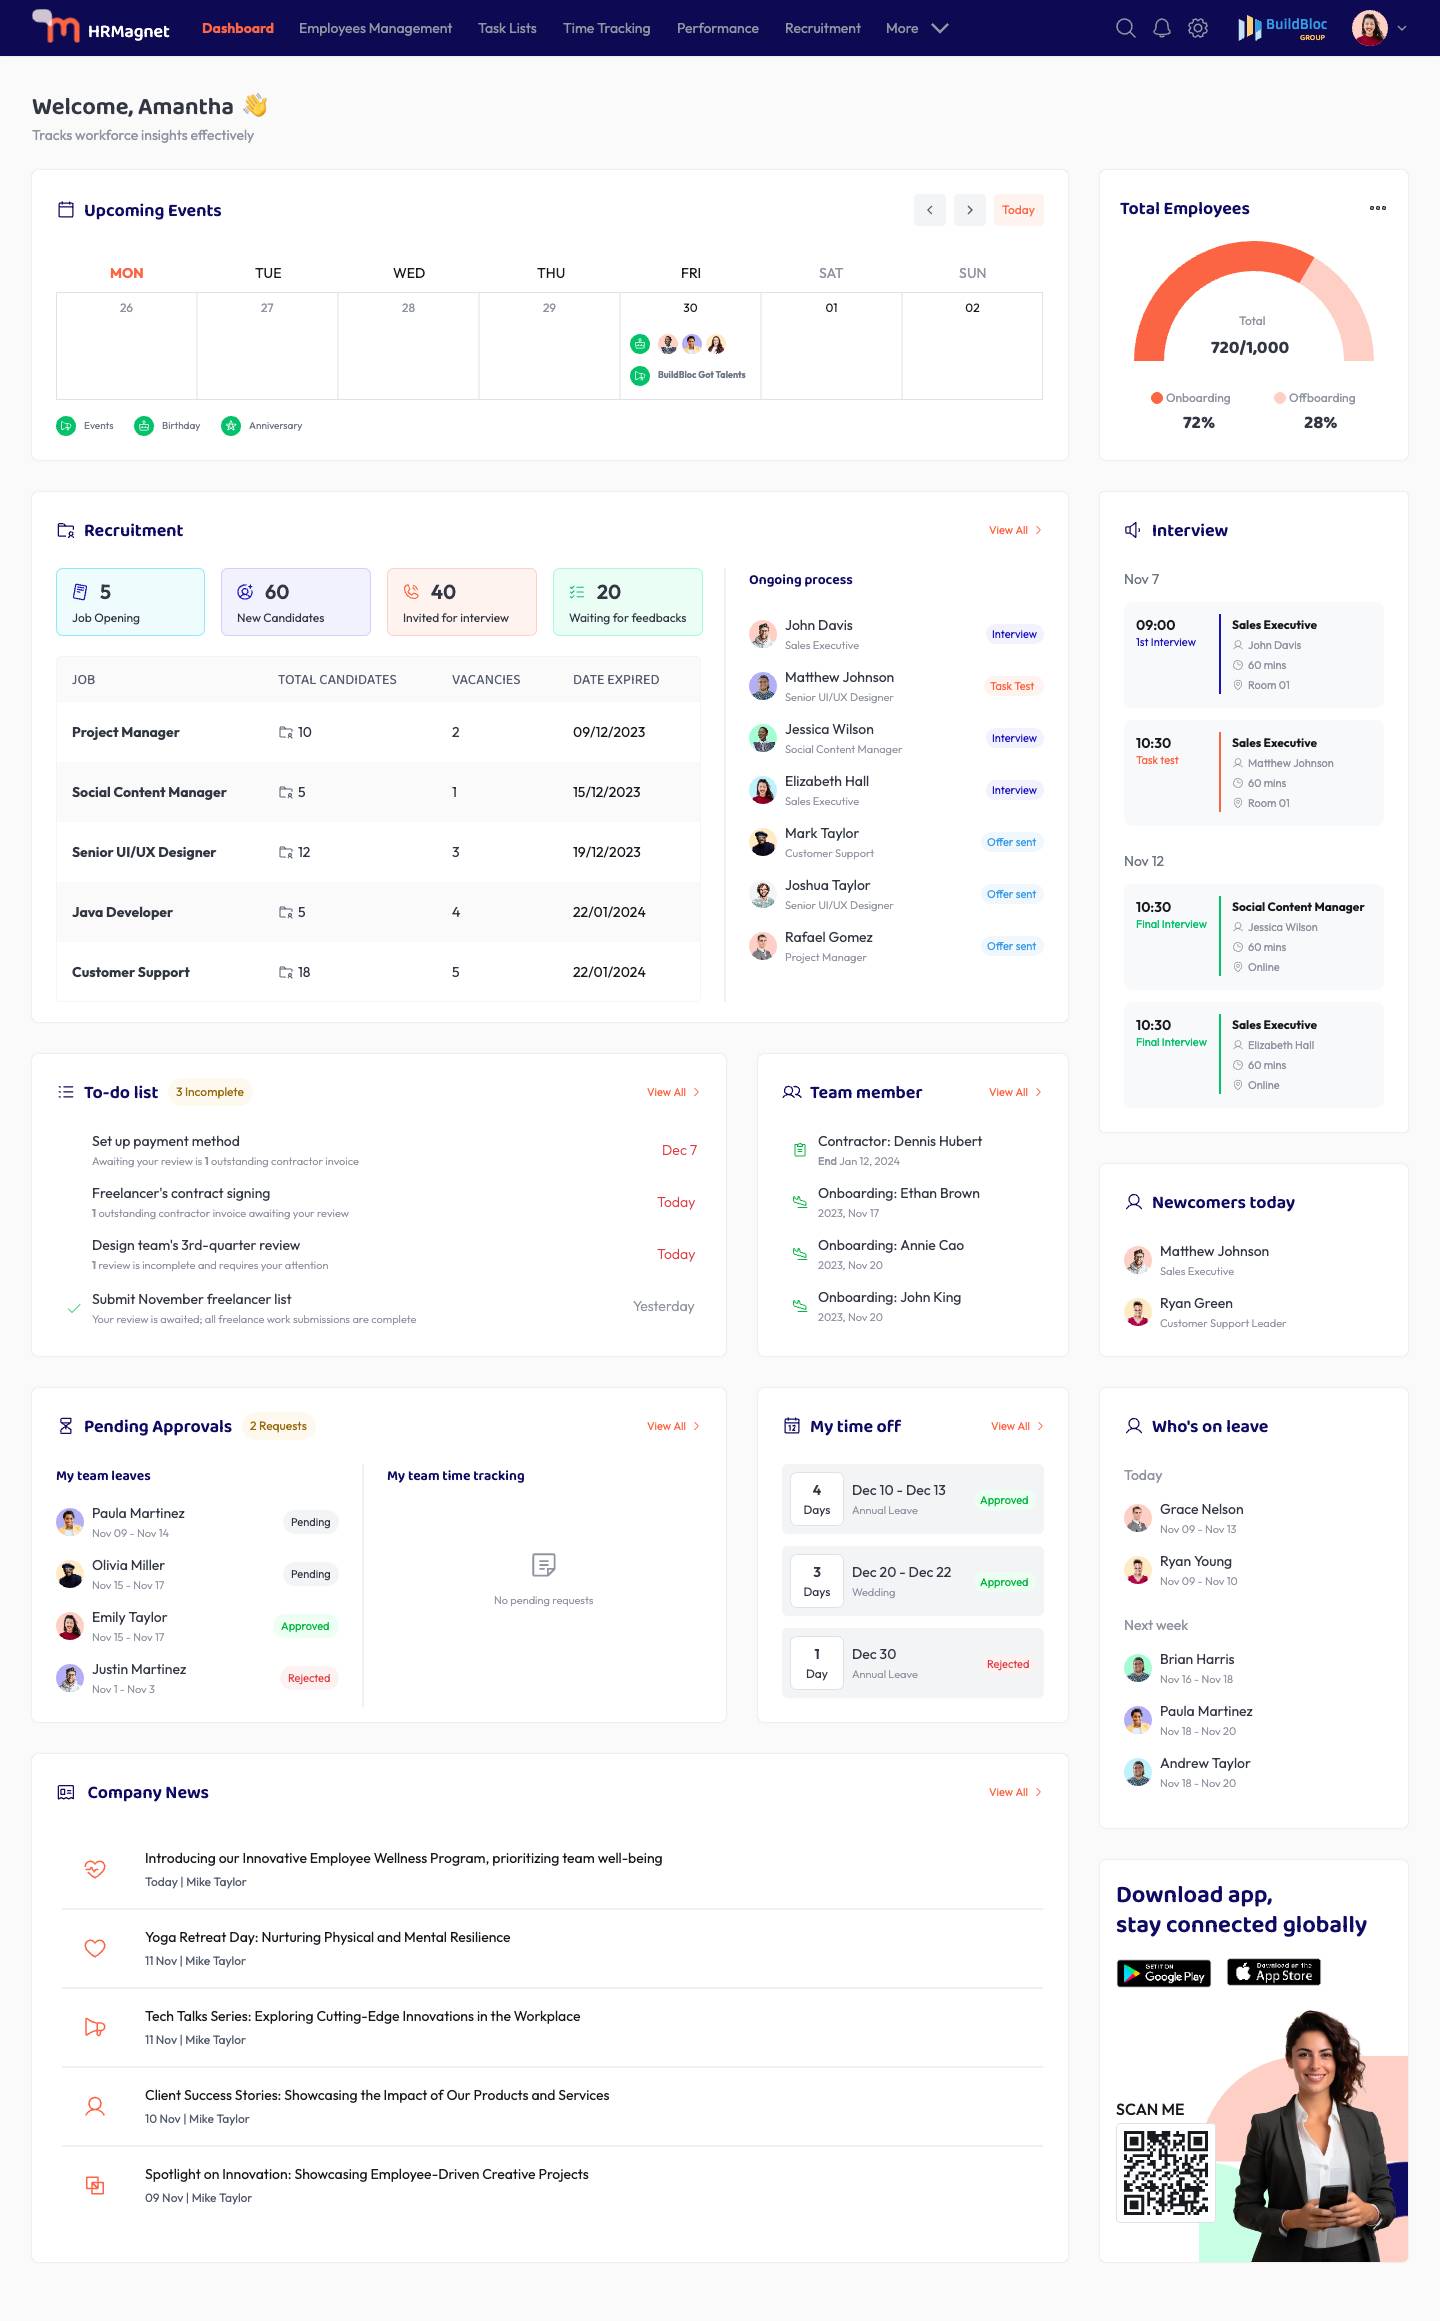
Task: Click the Tech Talks megaphone news icon
Action: (x=95, y=2027)
